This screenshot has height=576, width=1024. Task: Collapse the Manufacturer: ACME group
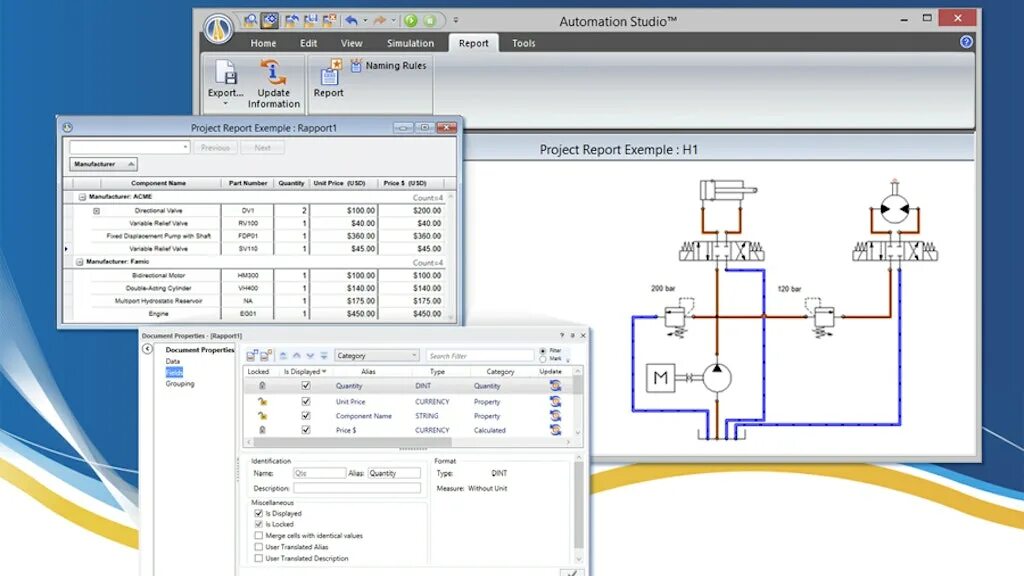click(82, 197)
